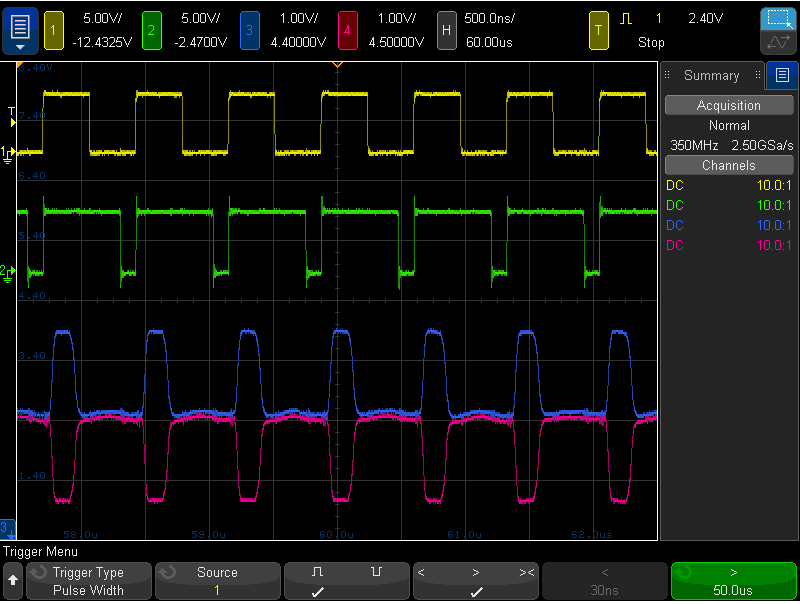Select the red channel 4 button

347,31
